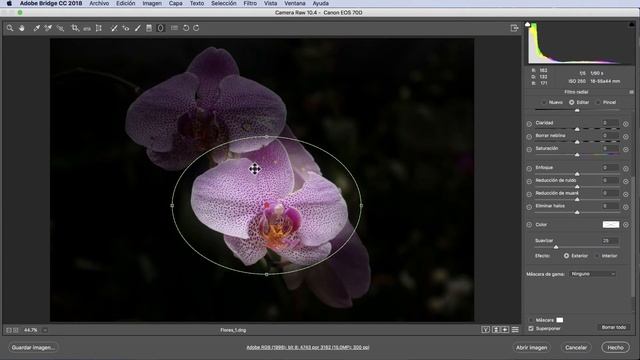640x360 pixels.
Task: Click the Hecho button
Action: tap(616, 348)
